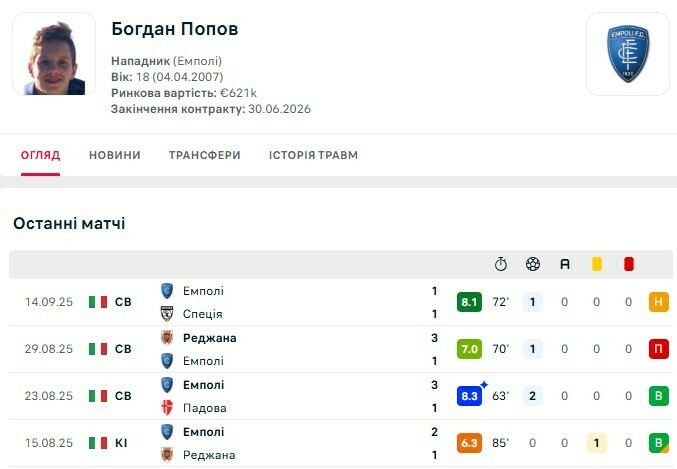Click the orange draw 'Н' result badge
The width and height of the screenshot is (677, 469).
click(658, 302)
